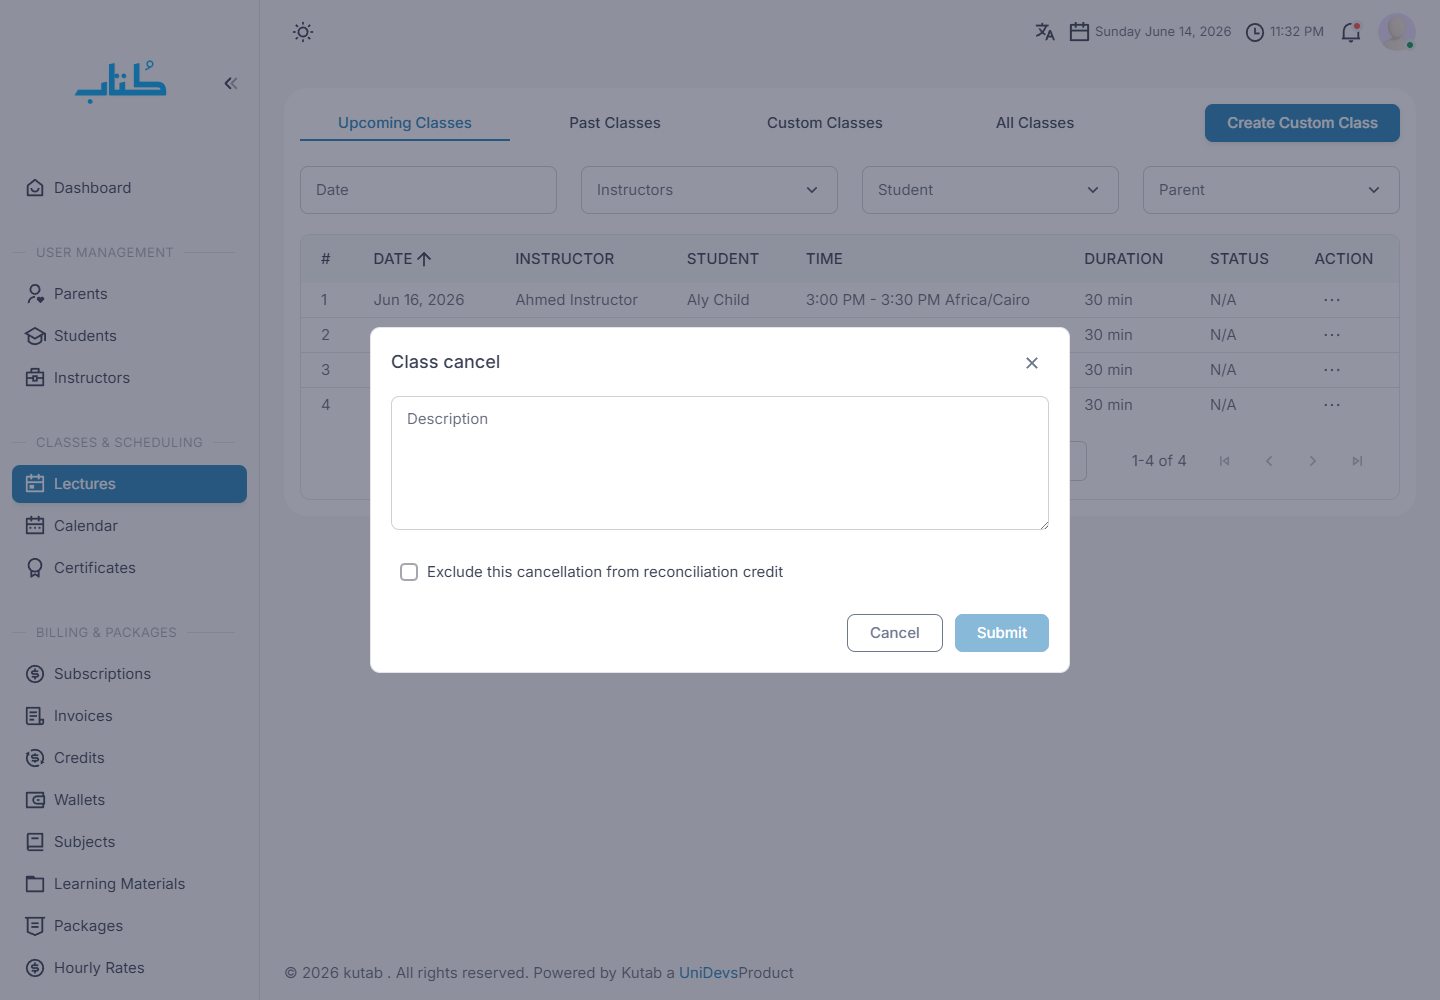Image resolution: width=1440 pixels, height=1000 pixels.
Task: Click the Credits sidebar icon
Action: [35, 758]
